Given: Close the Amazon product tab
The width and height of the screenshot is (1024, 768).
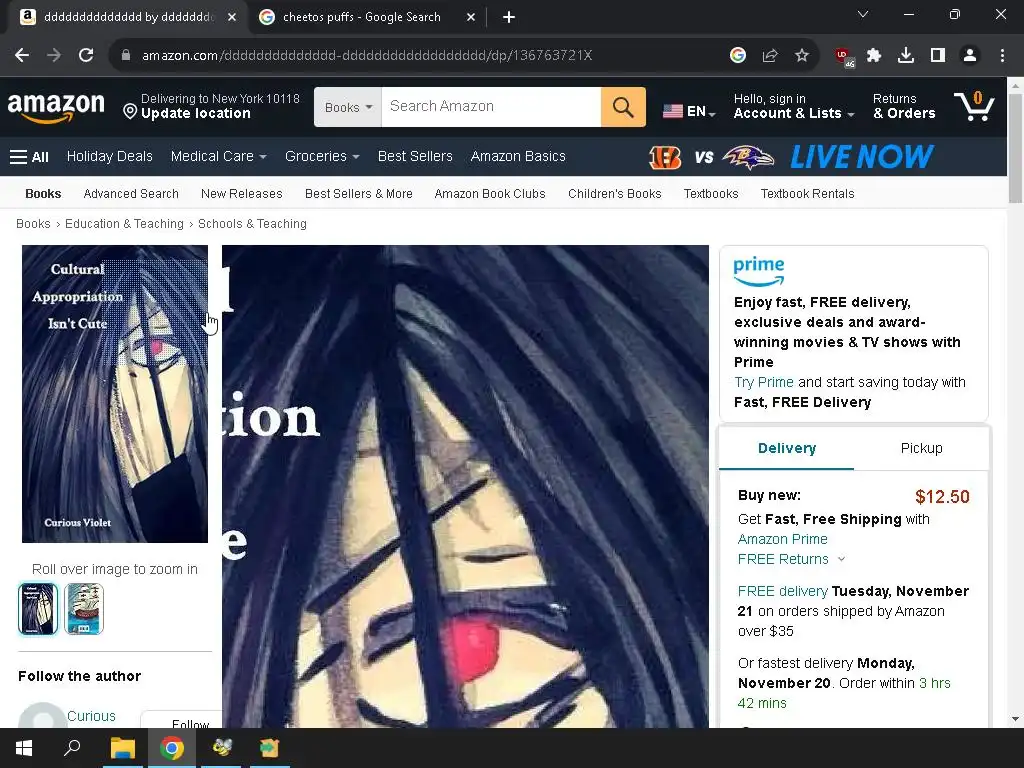Looking at the screenshot, I should pos(232,17).
